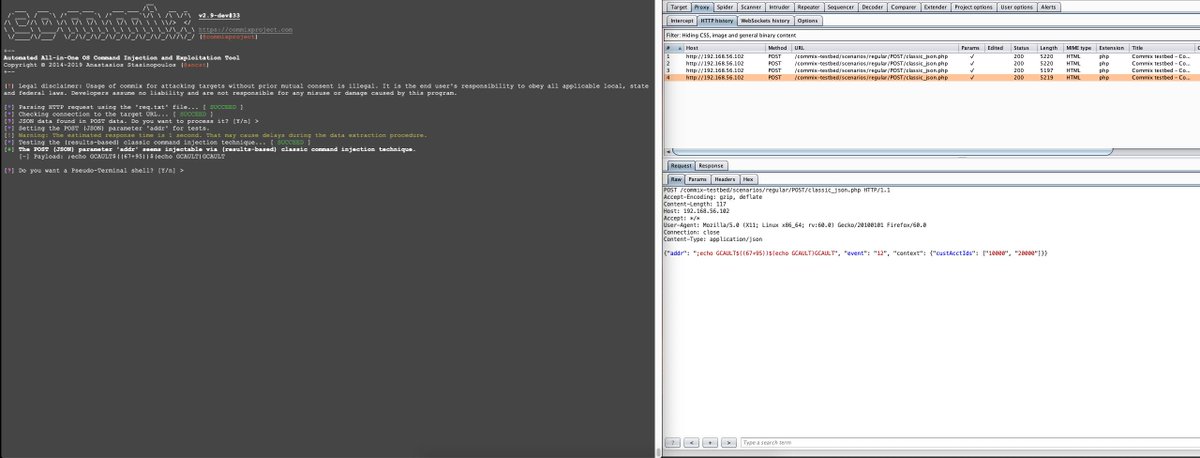Switch to the Spider tab
Viewport: 1200px width, 458px height.
coord(726,6)
